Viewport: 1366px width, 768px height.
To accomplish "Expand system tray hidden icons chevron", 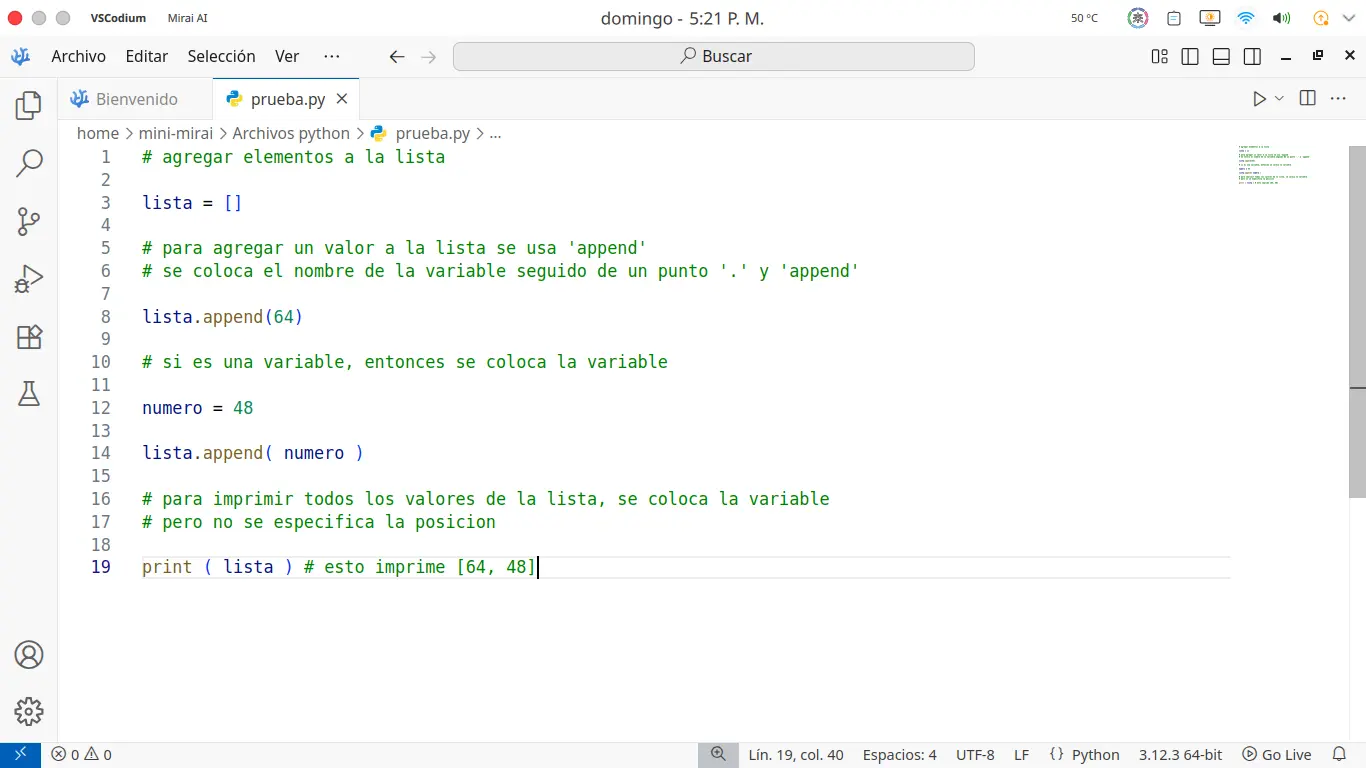I will [x=1347, y=18].
